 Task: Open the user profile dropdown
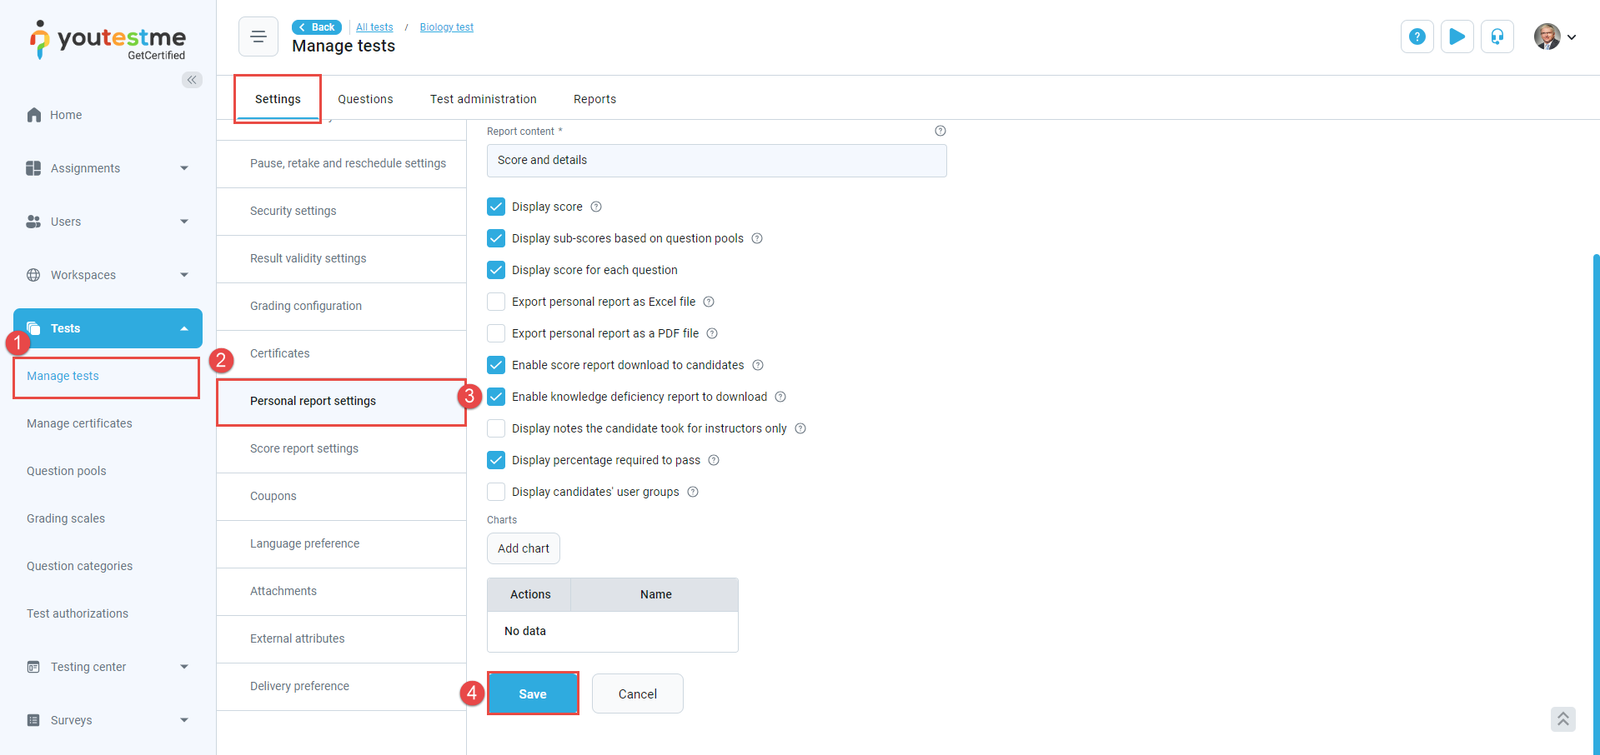click(x=1555, y=37)
